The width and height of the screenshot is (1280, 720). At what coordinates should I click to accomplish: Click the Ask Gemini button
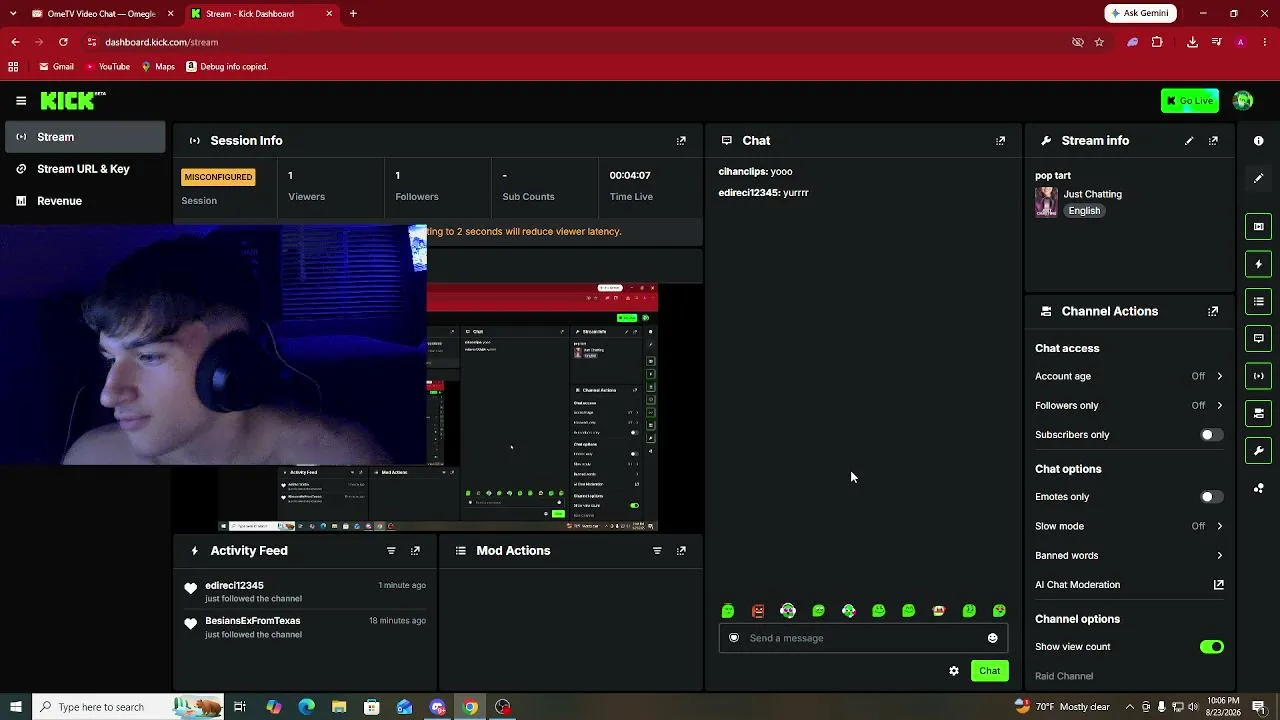(1140, 13)
